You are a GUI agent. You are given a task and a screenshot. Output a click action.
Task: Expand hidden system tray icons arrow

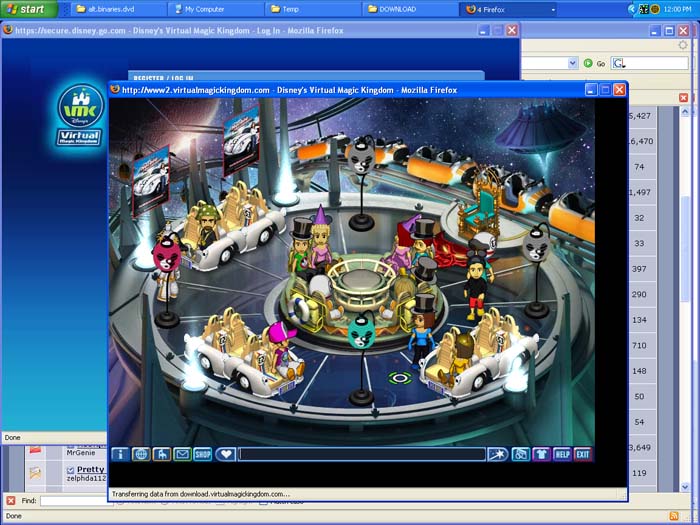(x=632, y=9)
